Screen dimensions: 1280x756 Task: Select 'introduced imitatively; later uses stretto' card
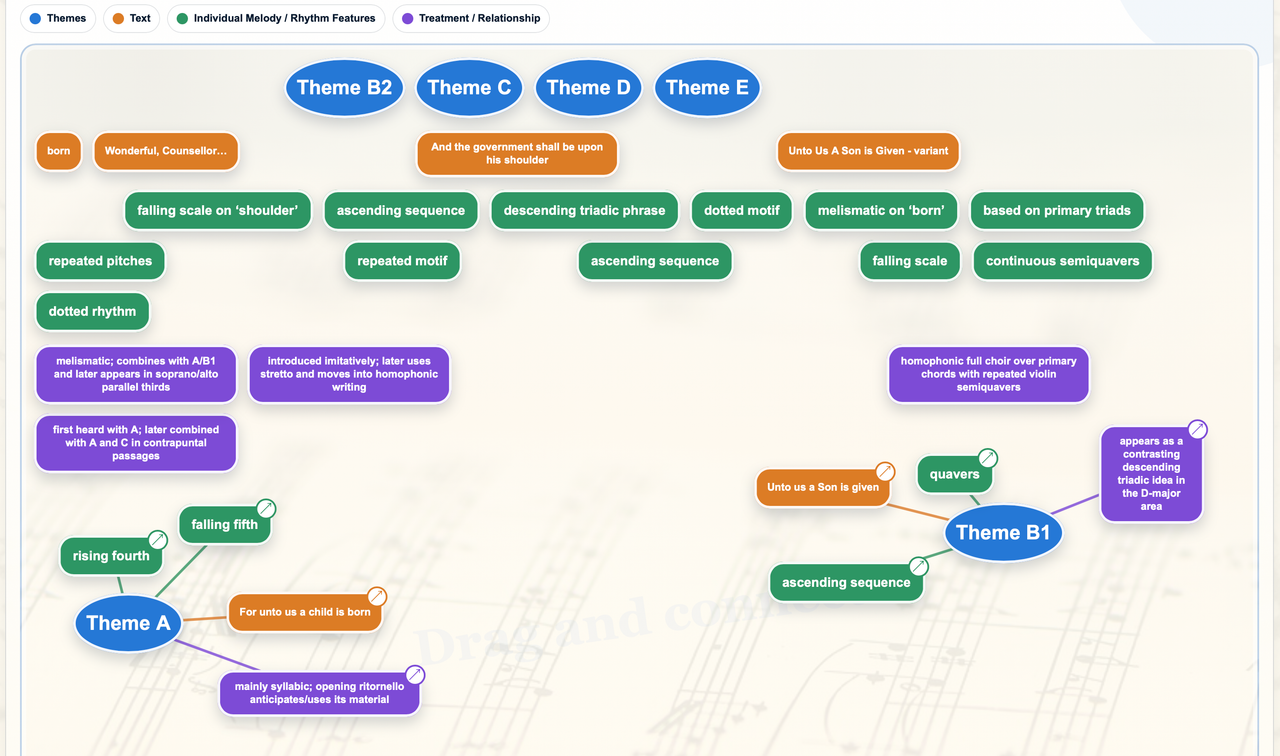(x=349, y=374)
